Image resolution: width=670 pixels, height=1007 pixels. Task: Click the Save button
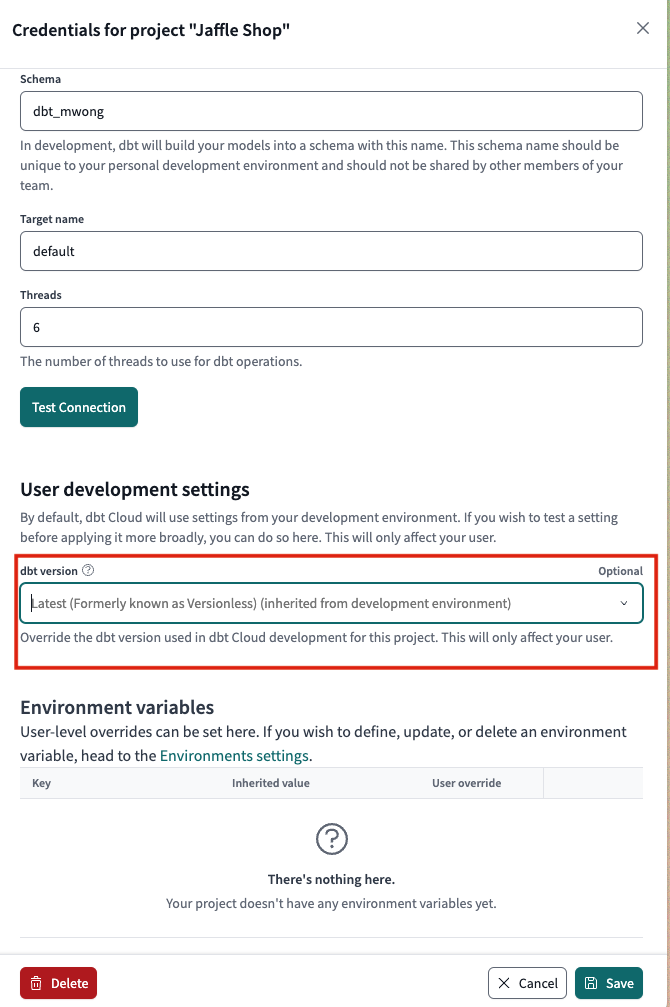pos(609,983)
